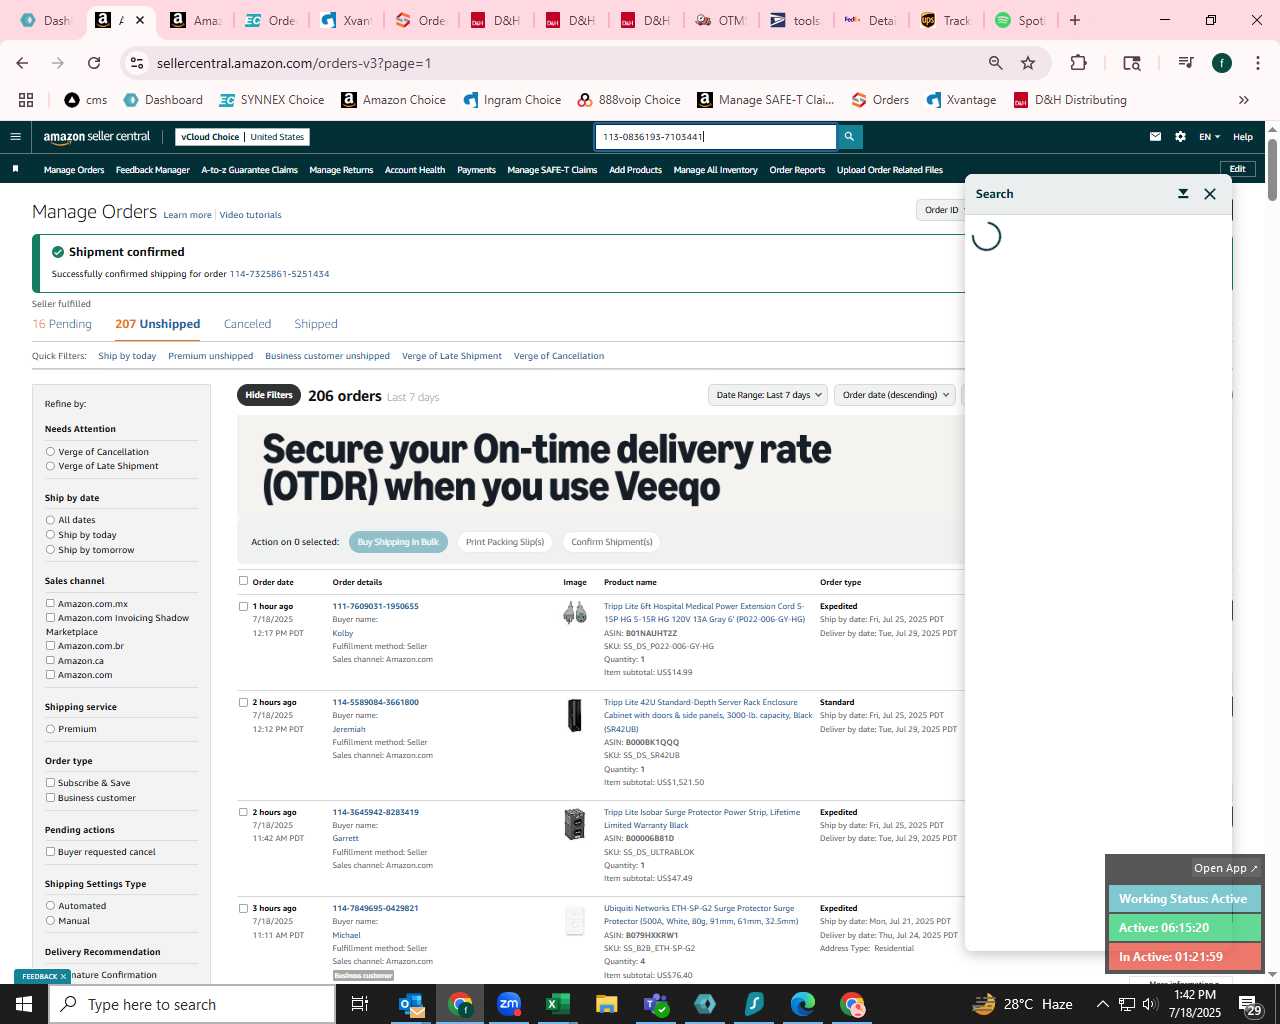Screen dimensions: 1280x1024
Task: Open the Order date (descending) sort dropdown
Action: click(x=895, y=395)
